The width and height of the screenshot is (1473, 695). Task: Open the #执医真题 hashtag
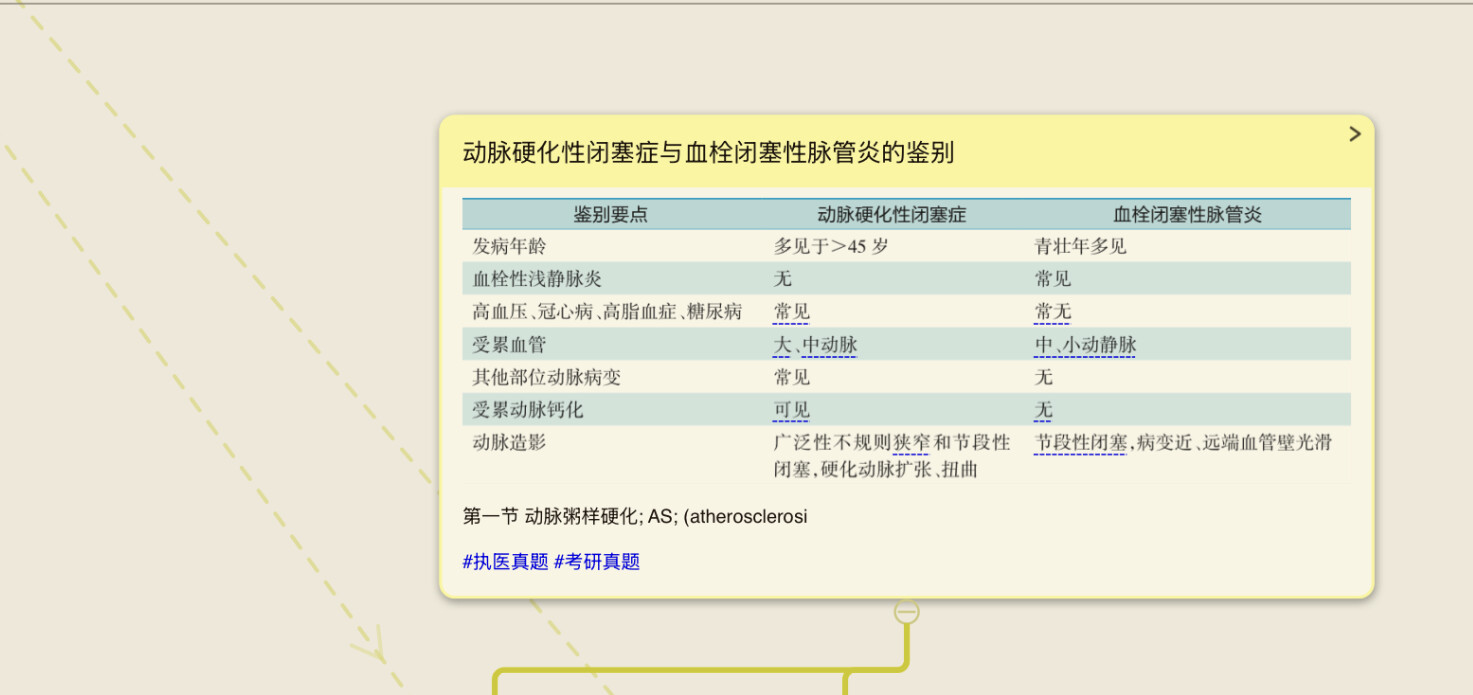coord(505,562)
